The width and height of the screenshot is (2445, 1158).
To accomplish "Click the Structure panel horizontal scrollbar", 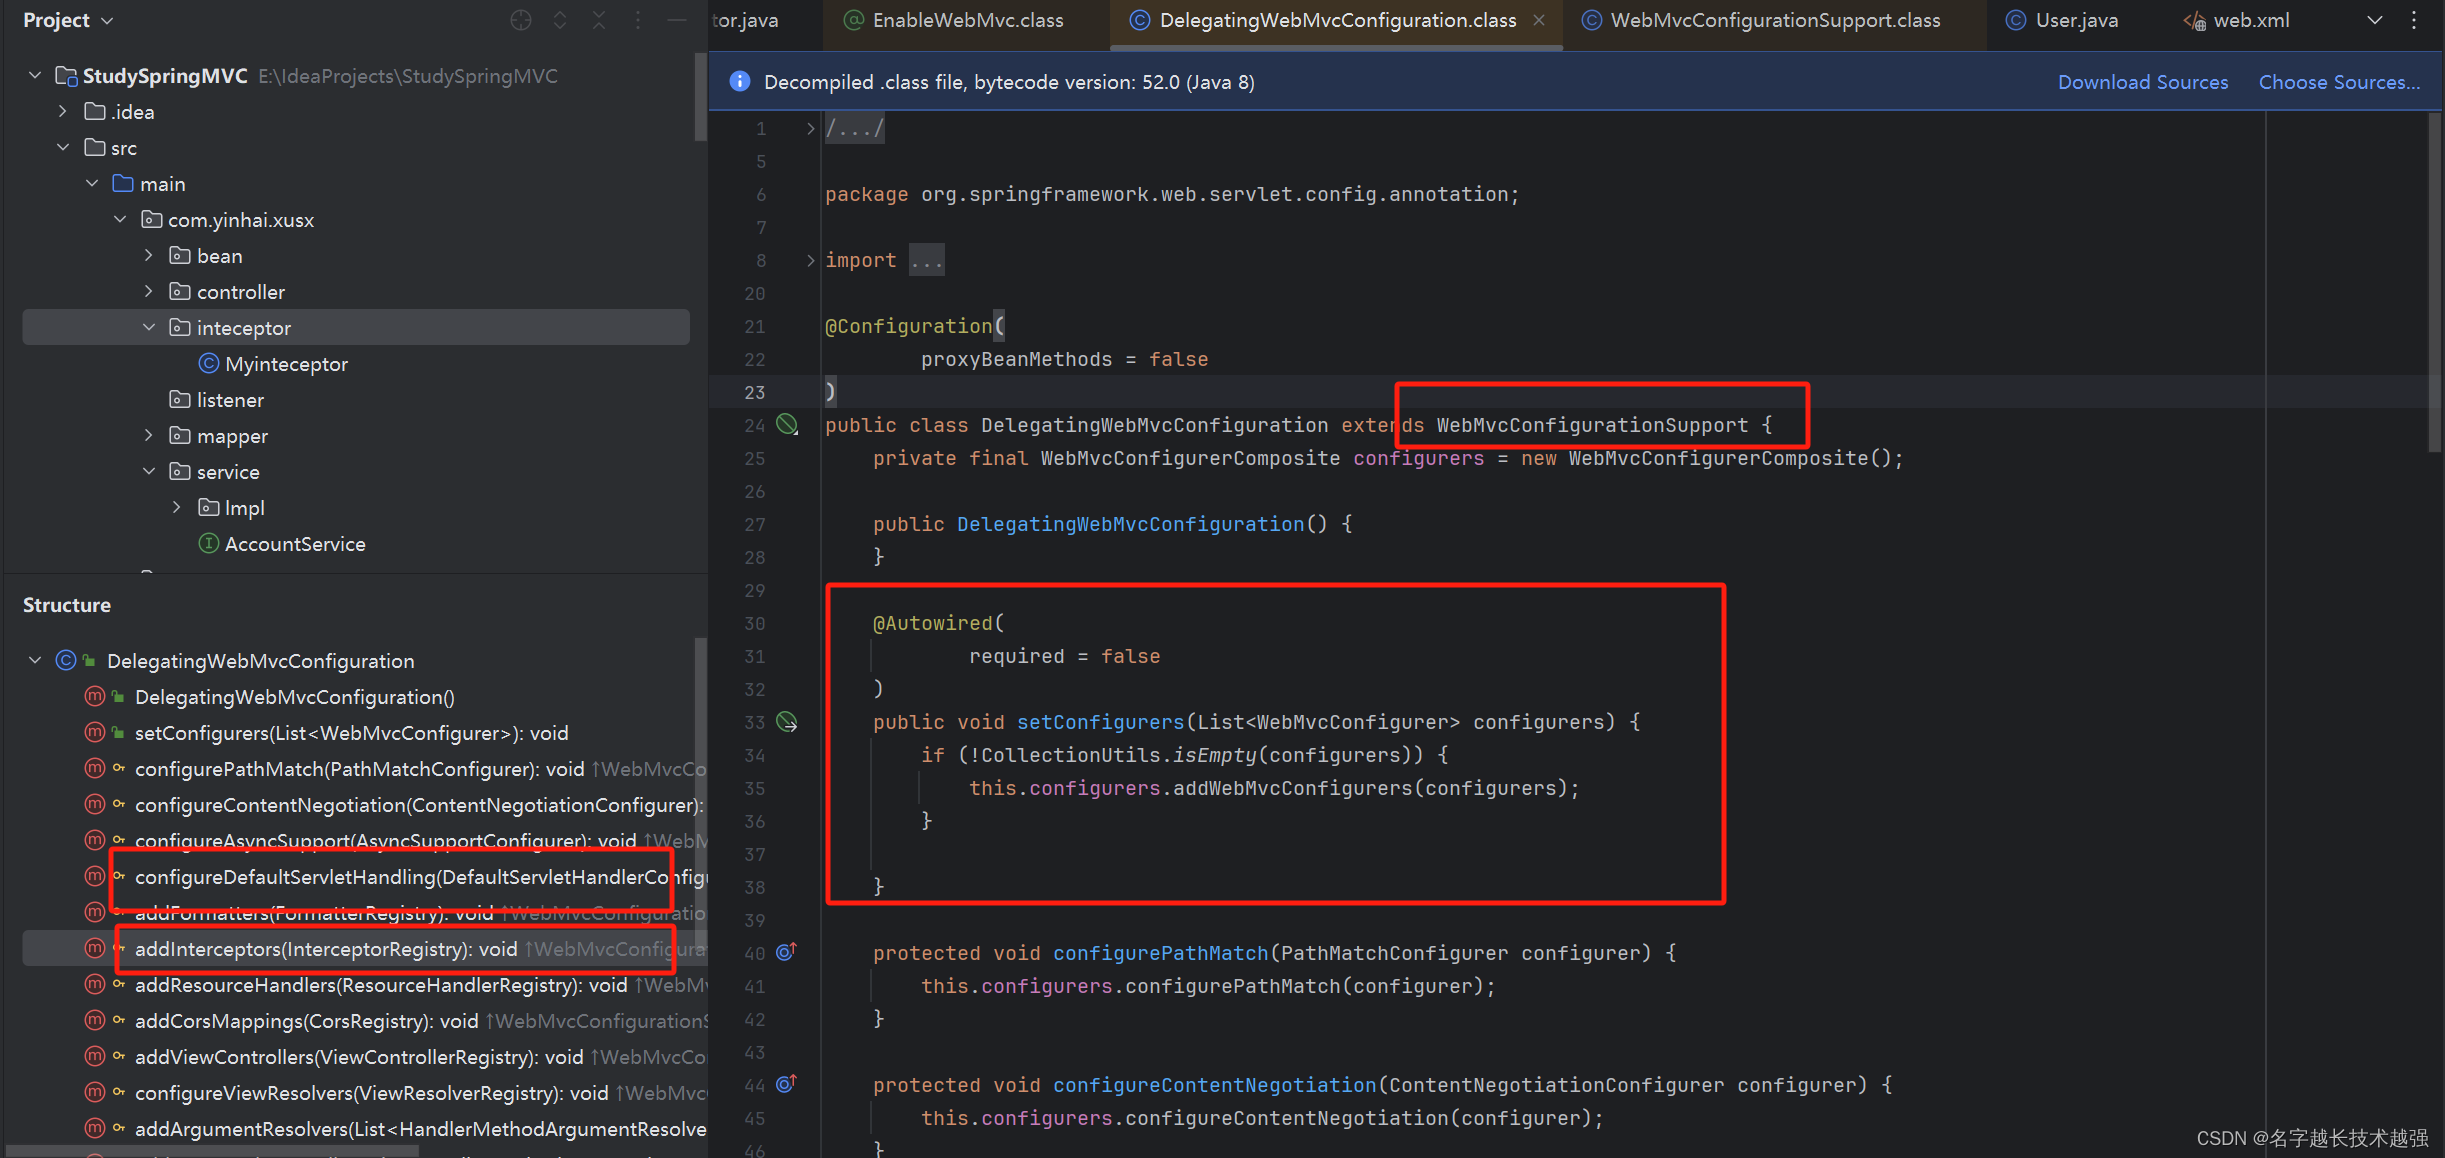I will coord(212,1151).
